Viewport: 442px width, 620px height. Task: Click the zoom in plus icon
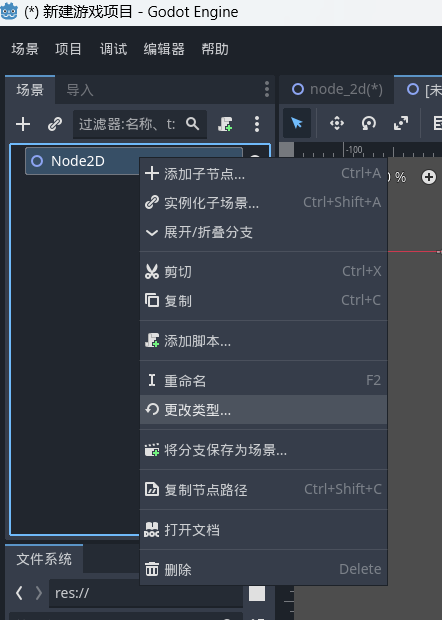click(429, 177)
